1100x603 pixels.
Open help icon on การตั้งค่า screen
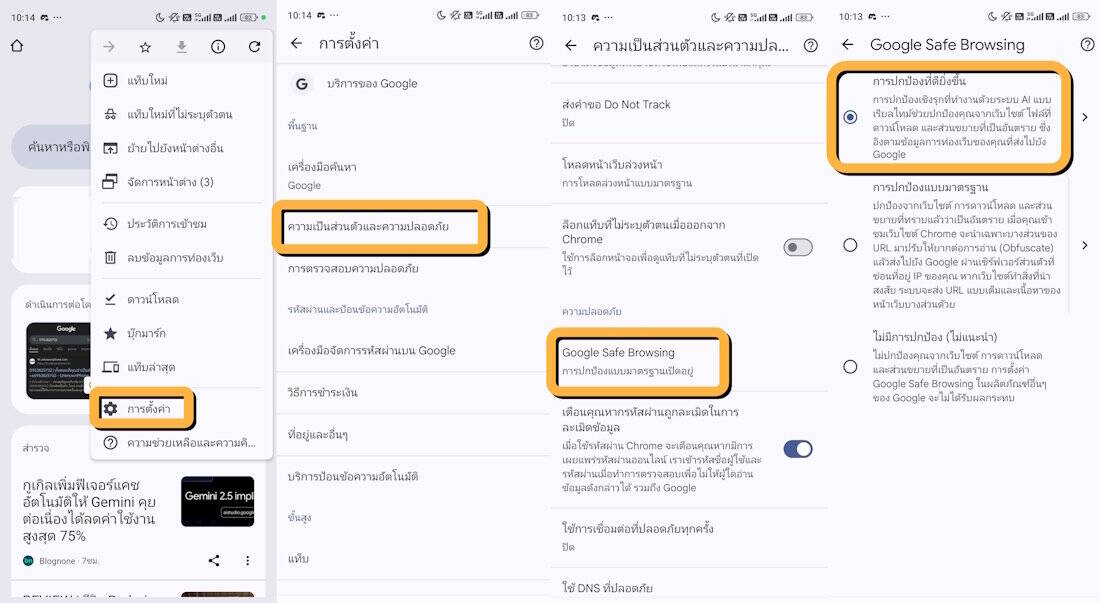coord(536,43)
